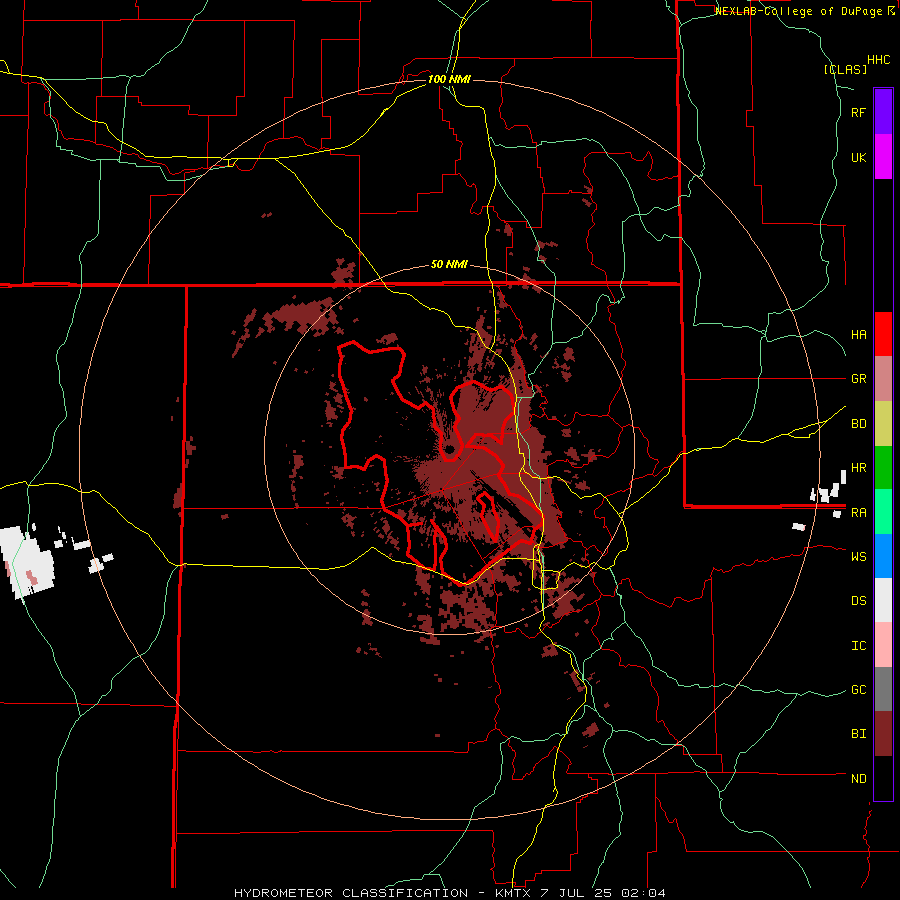Click the Hydrometeor Classification KMTX title caption

[450, 893]
